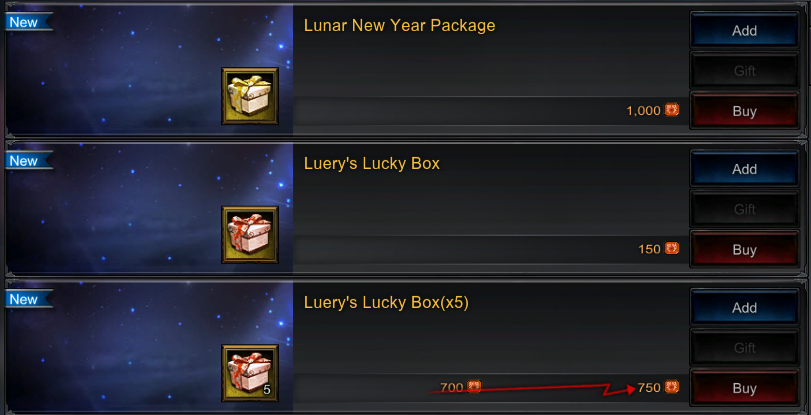This screenshot has height=415, width=811.
Task: Click the starry banner of Luery's Lucky Box
Action: tap(149, 208)
